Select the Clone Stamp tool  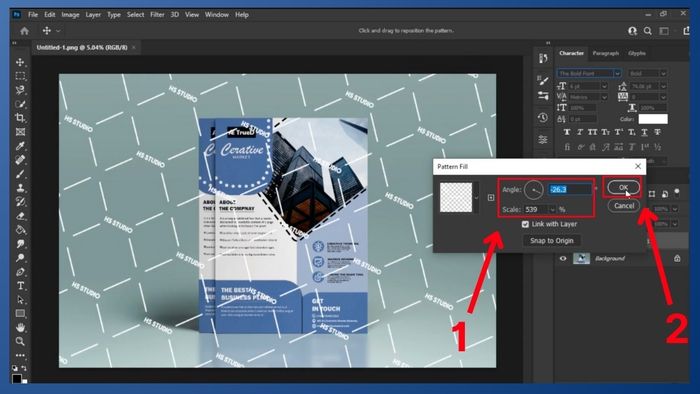click(20, 188)
